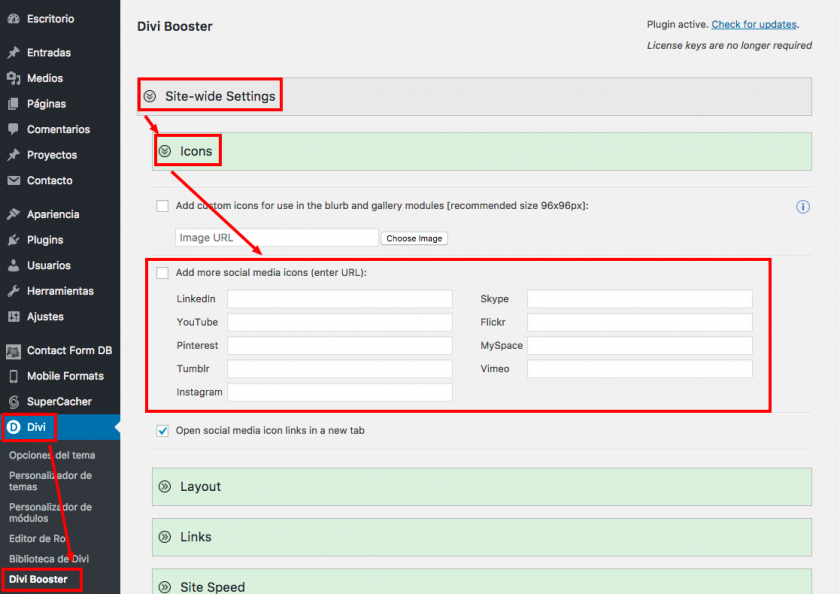Click the info icon beside custom icons option
This screenshot has width=840, height=594.
coord(802,207)
